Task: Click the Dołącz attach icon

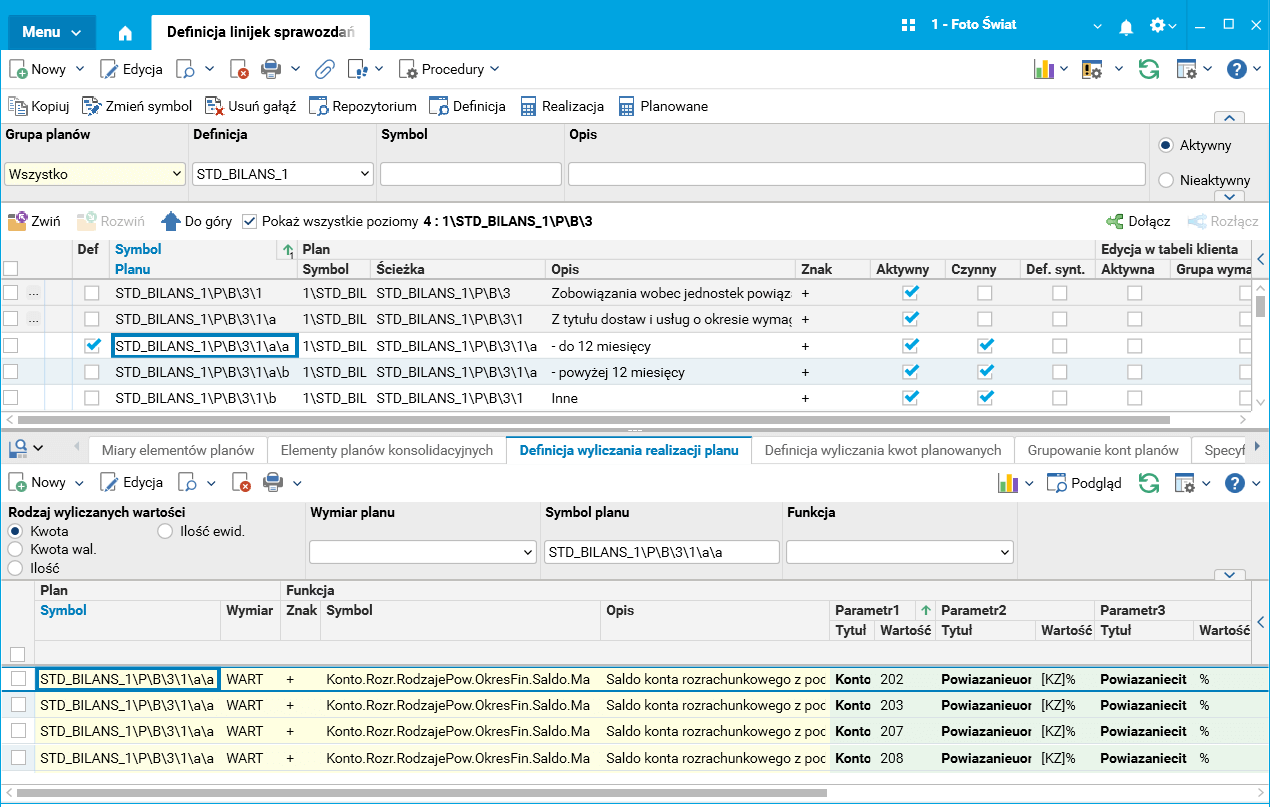Action: click(x=1114, y=221)
